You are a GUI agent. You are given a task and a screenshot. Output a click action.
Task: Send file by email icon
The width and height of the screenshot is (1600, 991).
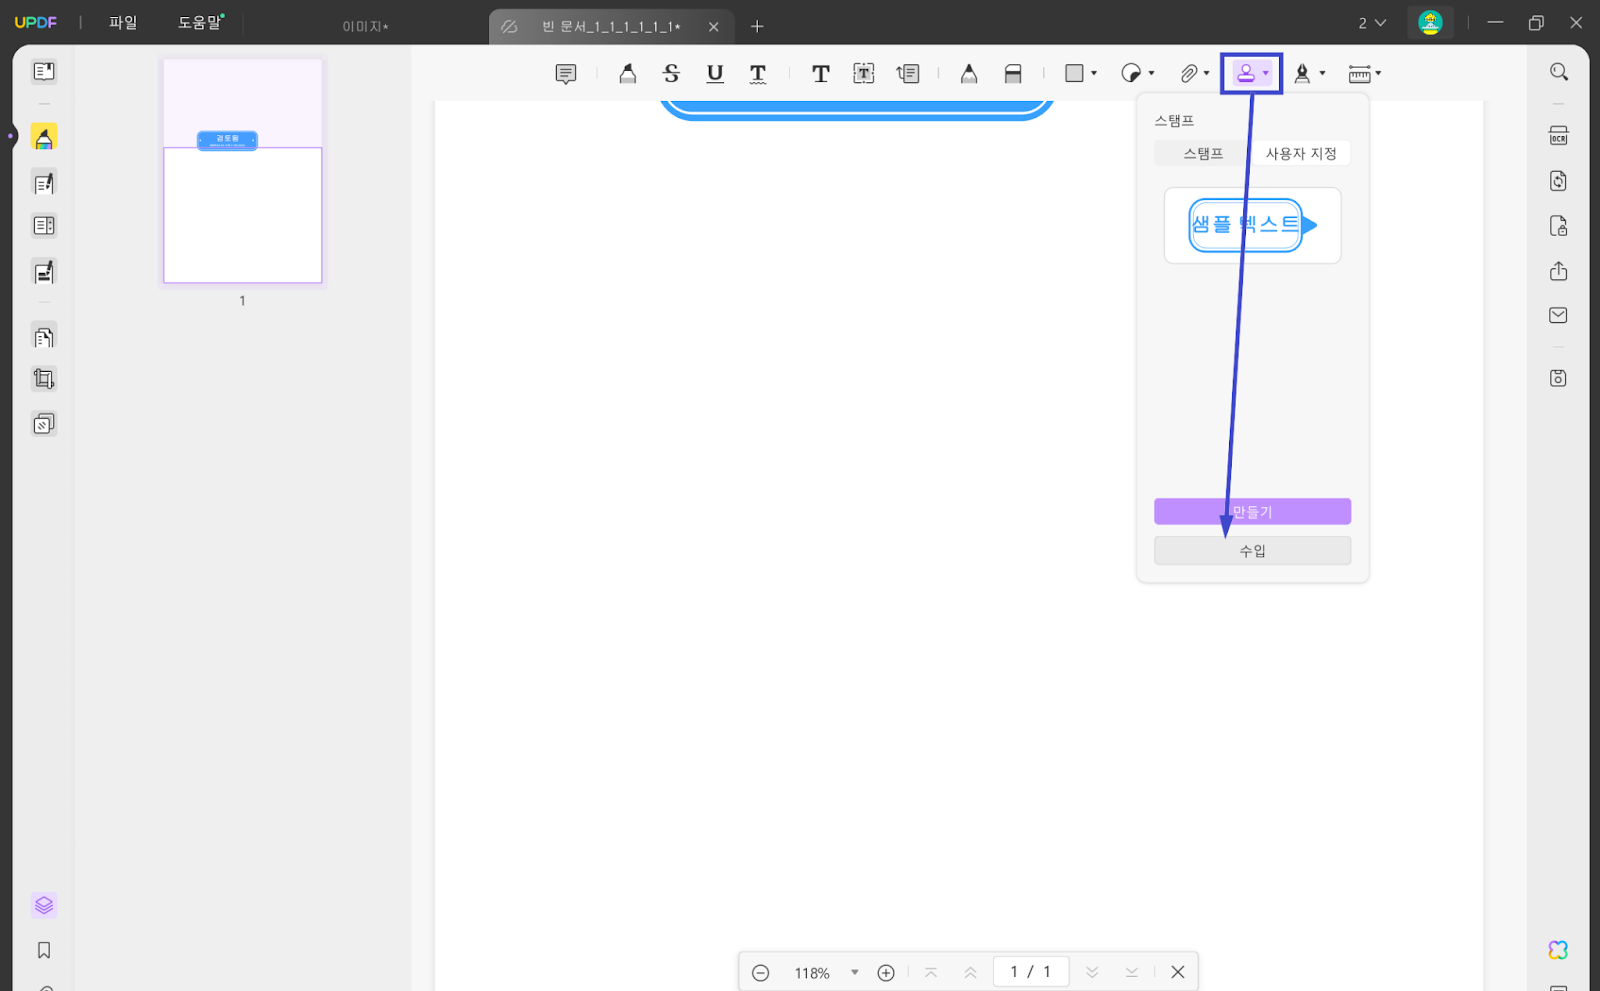(1559, 315)
